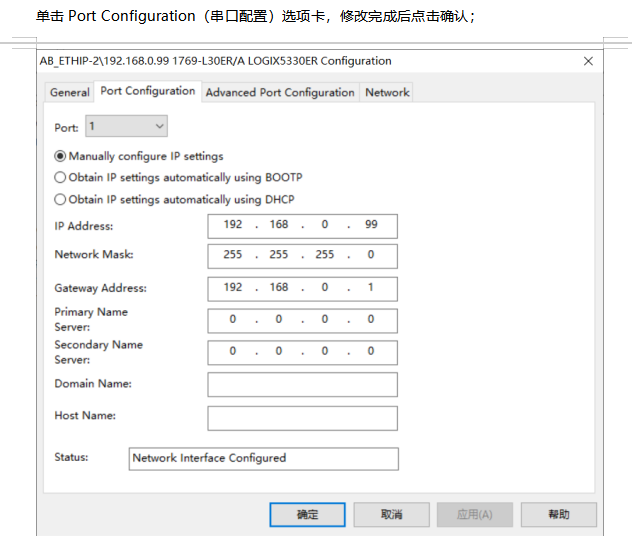Viewport: 632px width, 554px height.
Task: Click the Network Mask first octet 255
Action: coord(233,255)
